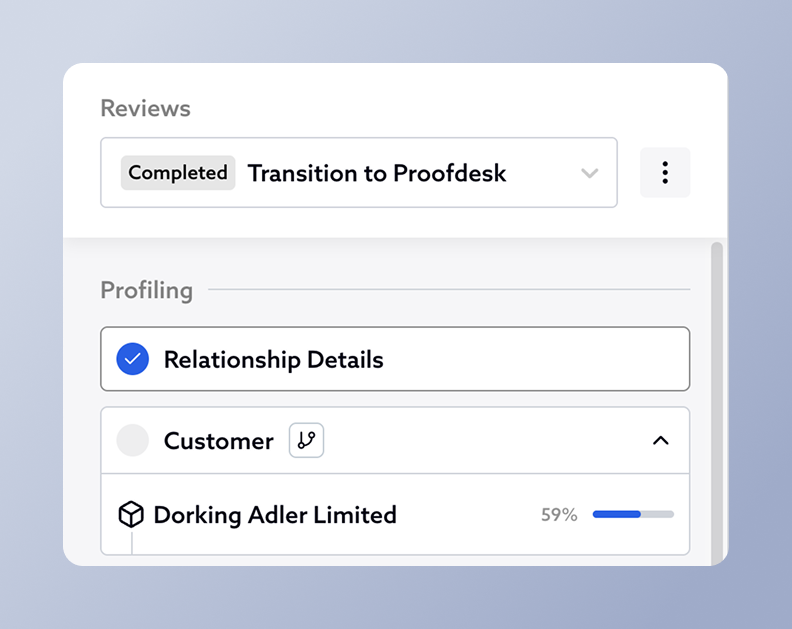
Task: Click the blue checkmark on Relationship Details
Action: coord(133,359)
